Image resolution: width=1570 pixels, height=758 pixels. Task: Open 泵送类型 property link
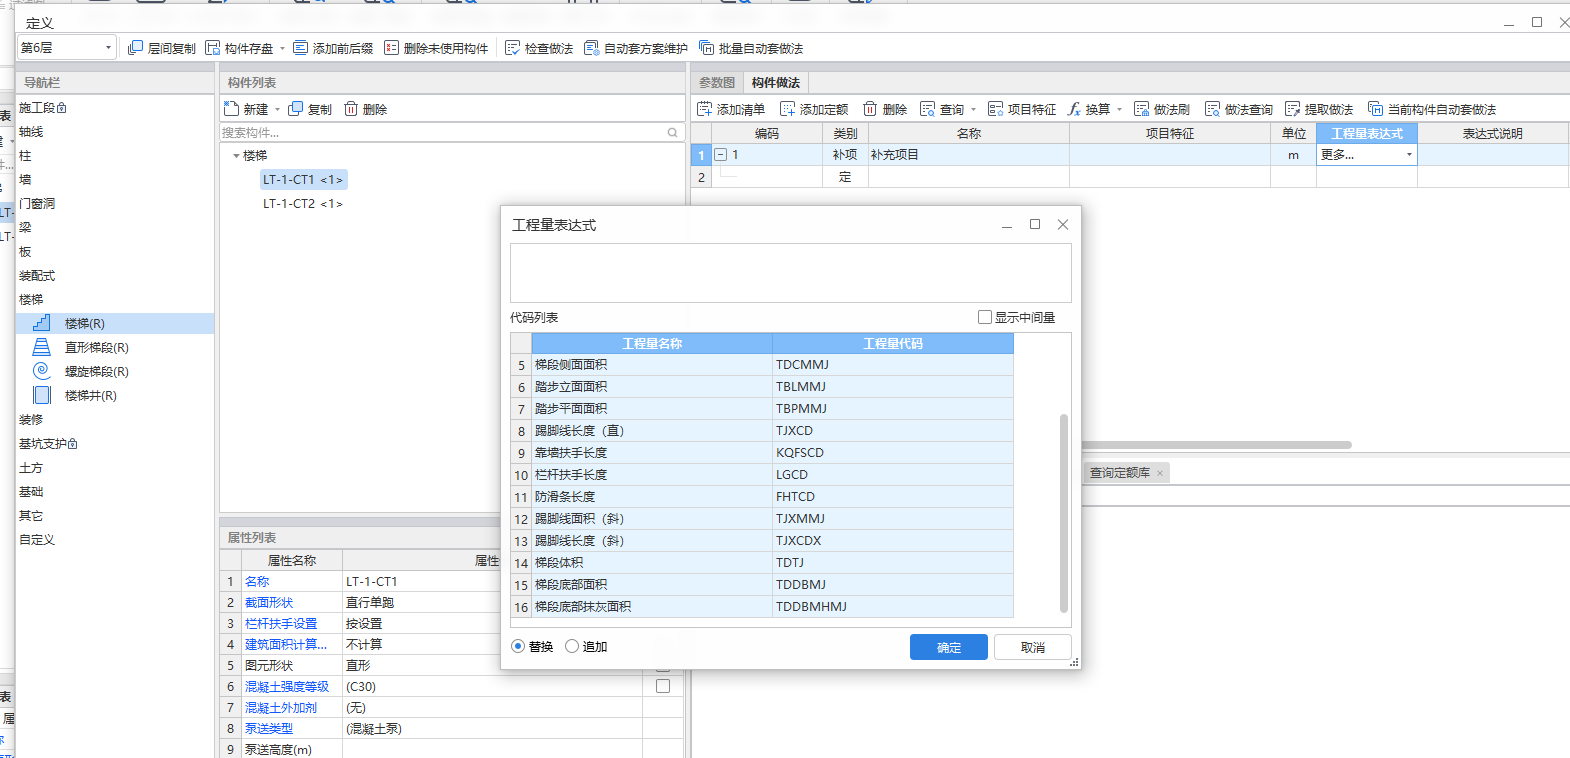coord(269,728)
